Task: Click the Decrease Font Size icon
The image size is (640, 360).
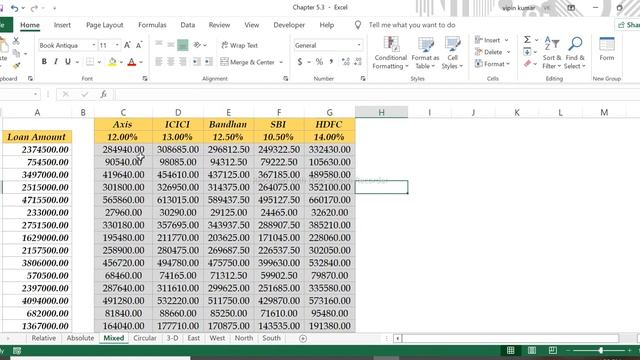Action: click(x=139, y=45)
